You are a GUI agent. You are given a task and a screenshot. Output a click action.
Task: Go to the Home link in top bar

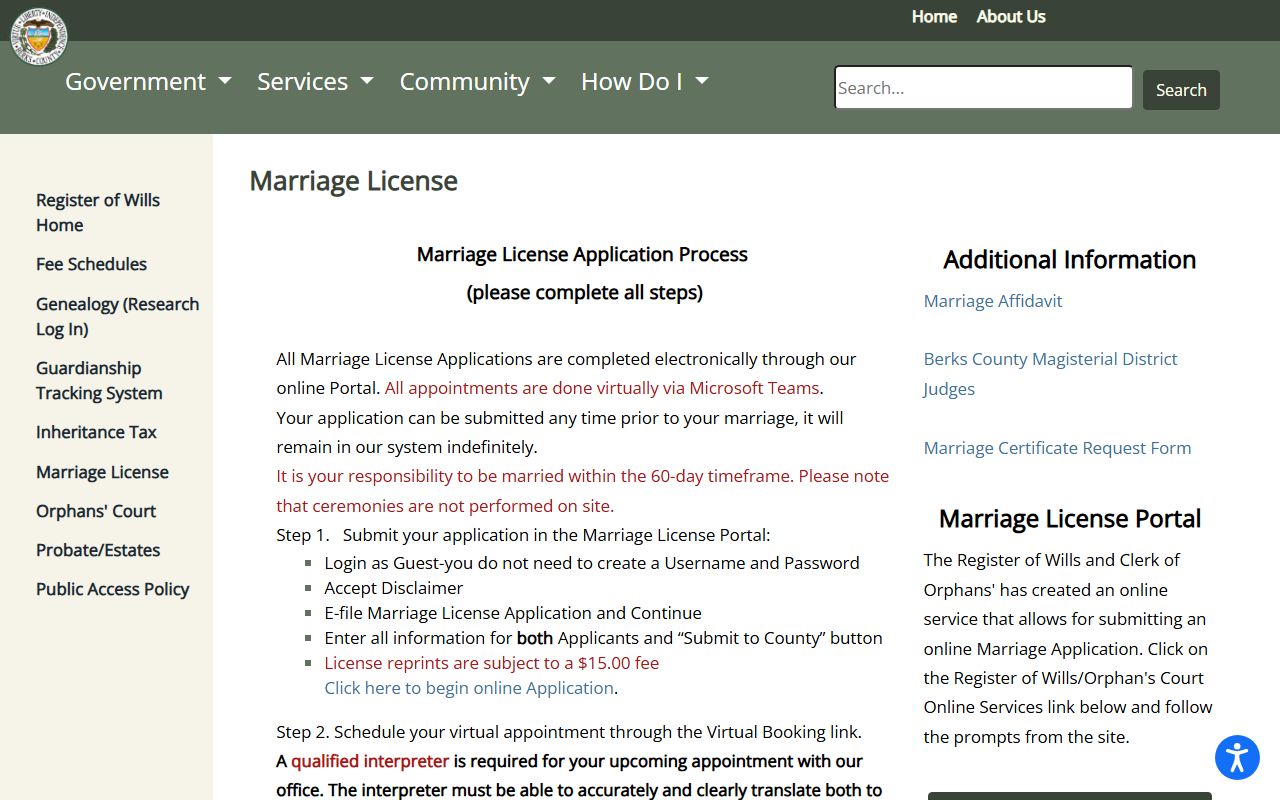[934, 16]
